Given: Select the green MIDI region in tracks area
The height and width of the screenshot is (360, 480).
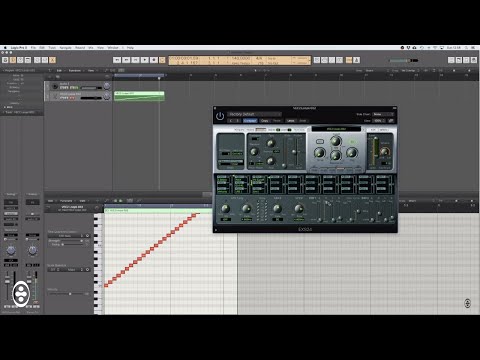Looking at the screenshot, I should 139,96.
